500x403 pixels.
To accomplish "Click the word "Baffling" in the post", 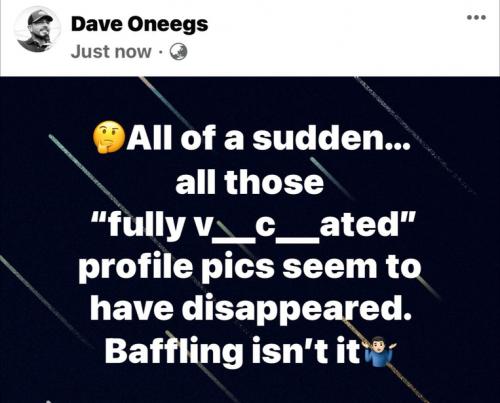I will pyautogui.click(x=174, y=351).
